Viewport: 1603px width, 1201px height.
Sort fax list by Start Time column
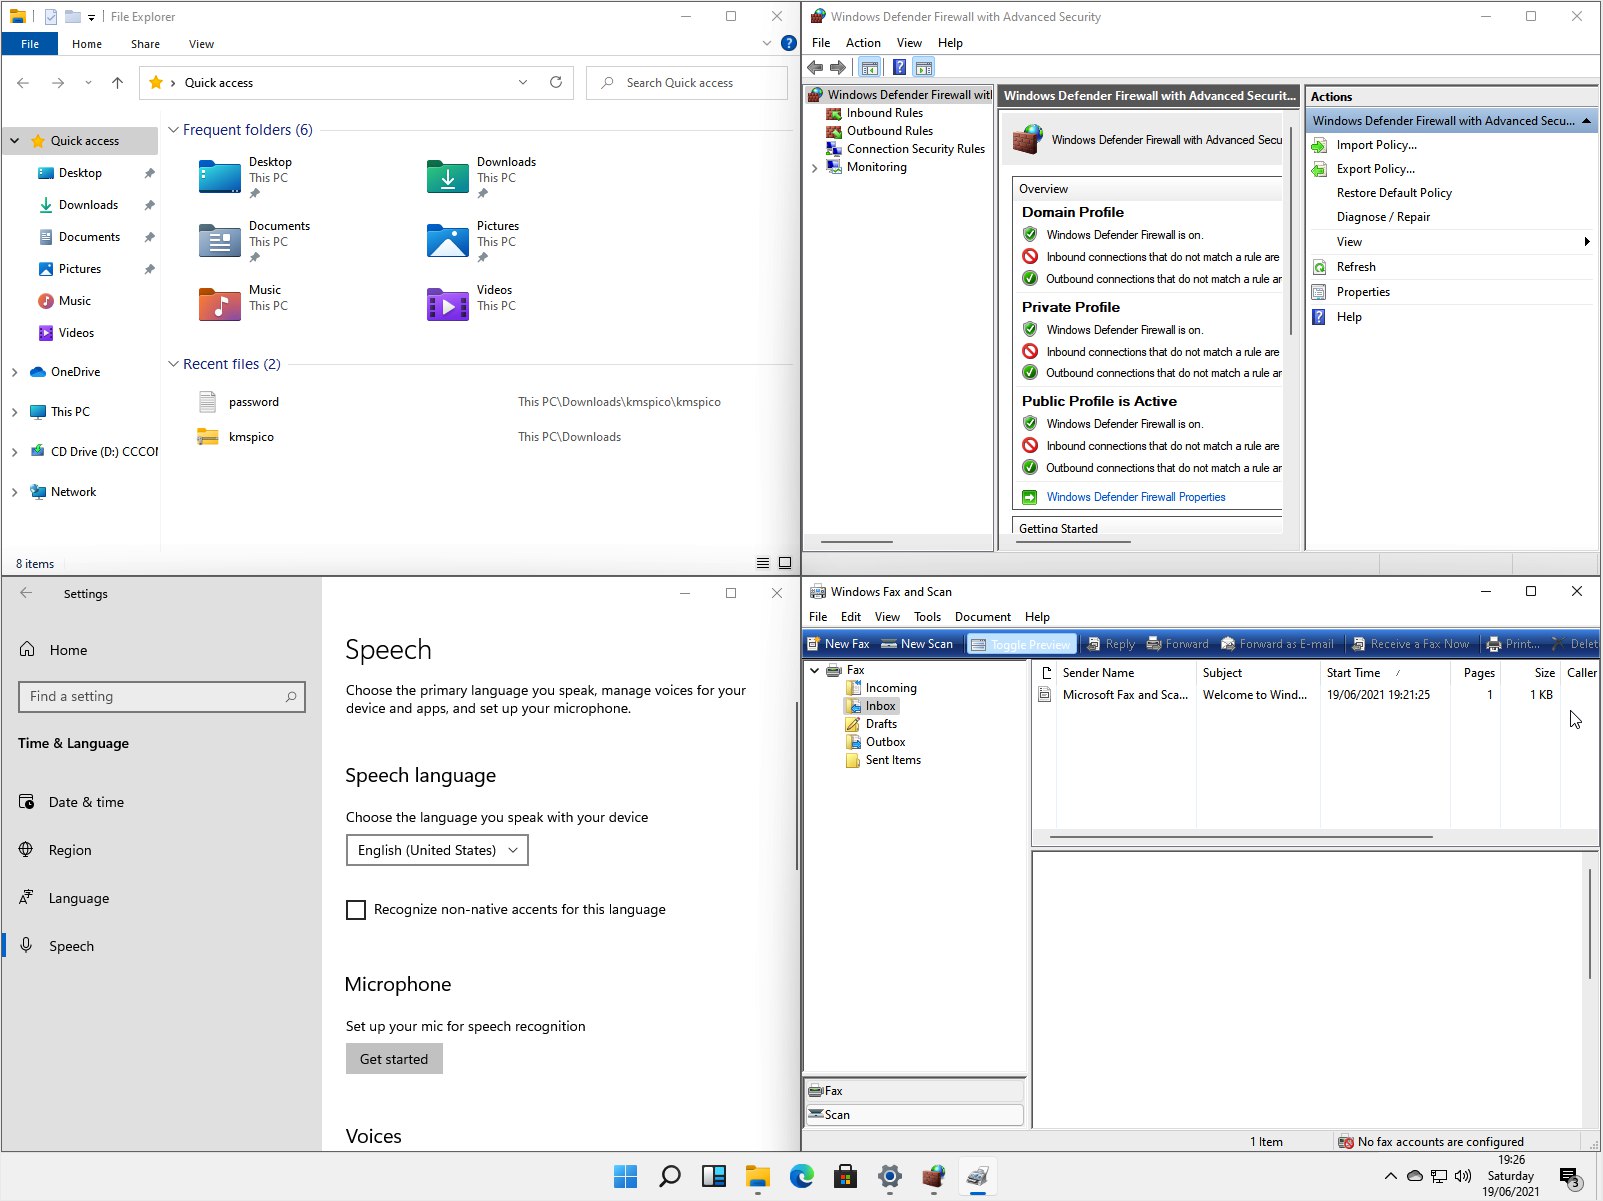[x=1384, y=673]
